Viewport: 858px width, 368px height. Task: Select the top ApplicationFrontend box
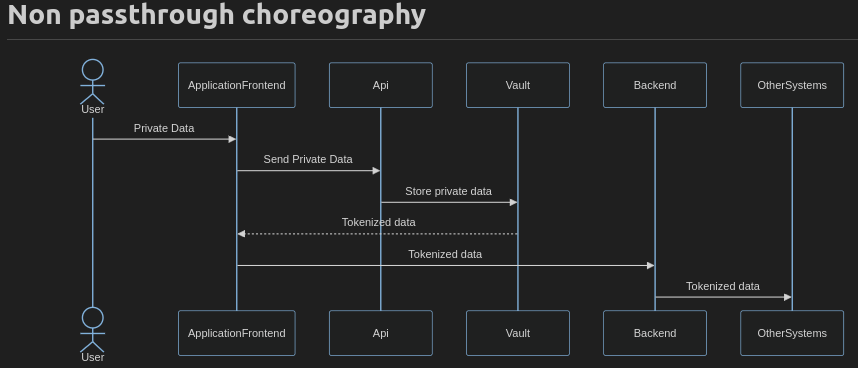[x=236, y=85]
